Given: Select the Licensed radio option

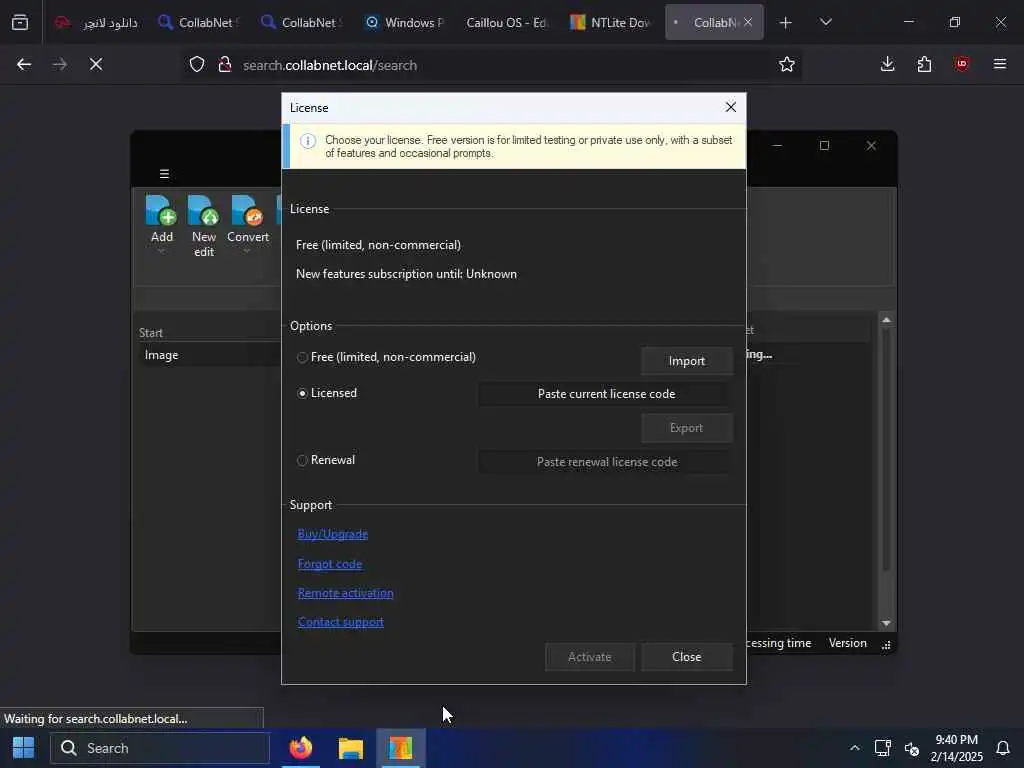Looking at the screenshot, I should pyautogui.click(x=302, y=393).
